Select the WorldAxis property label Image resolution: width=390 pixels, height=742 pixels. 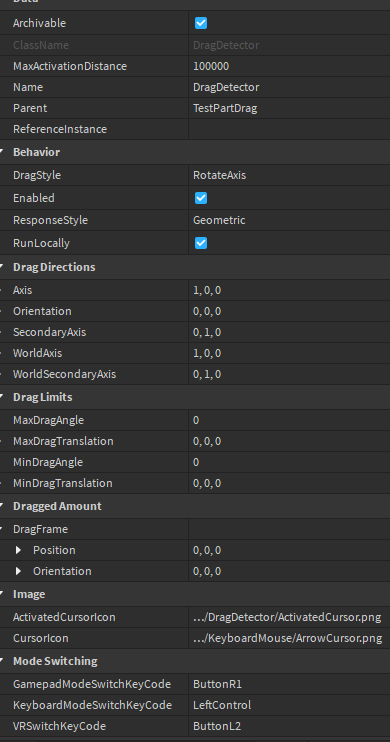point(37,353)
